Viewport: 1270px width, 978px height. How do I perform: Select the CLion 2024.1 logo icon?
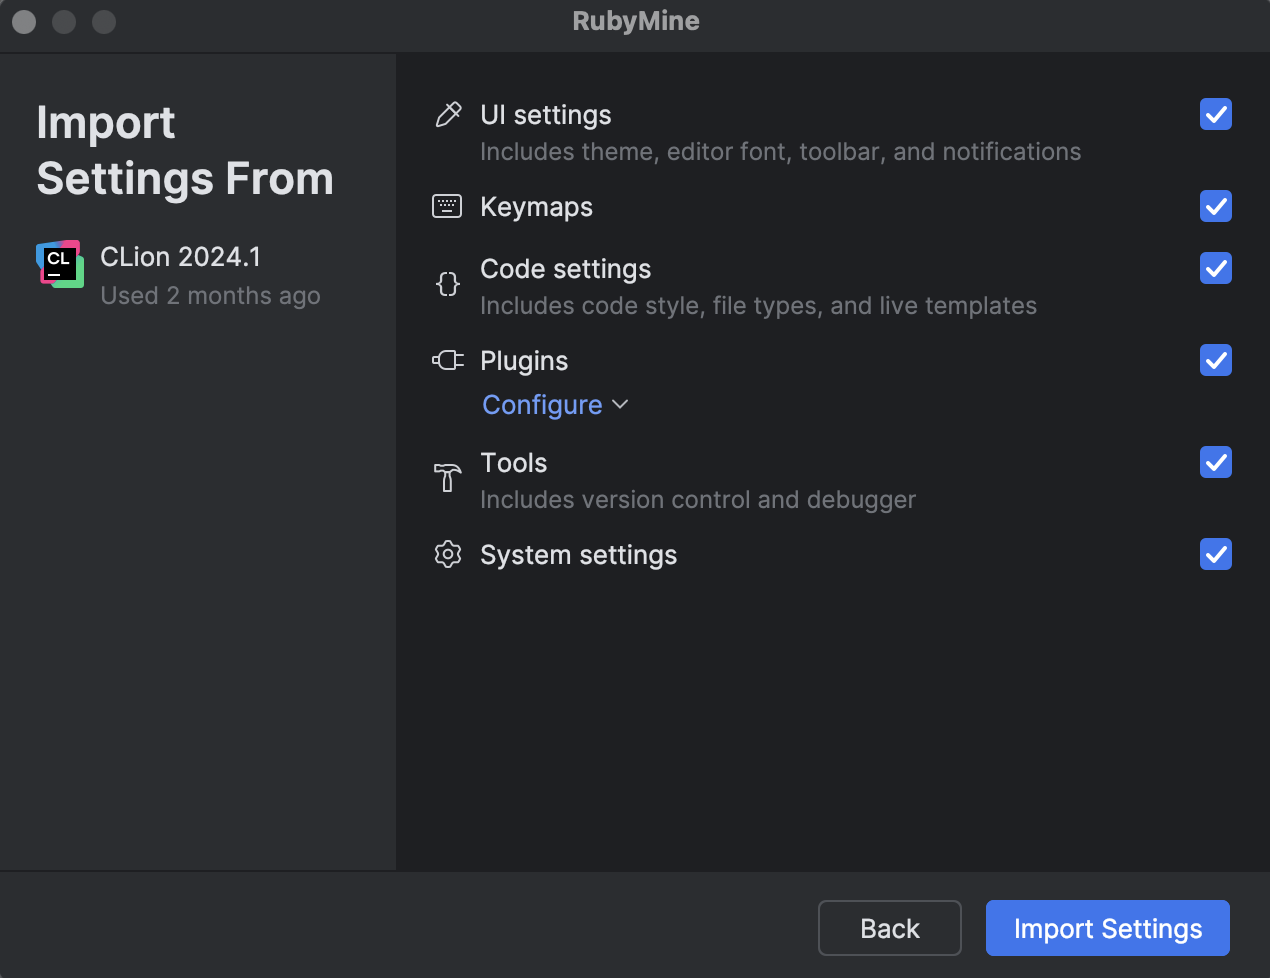tap(59, 263)
